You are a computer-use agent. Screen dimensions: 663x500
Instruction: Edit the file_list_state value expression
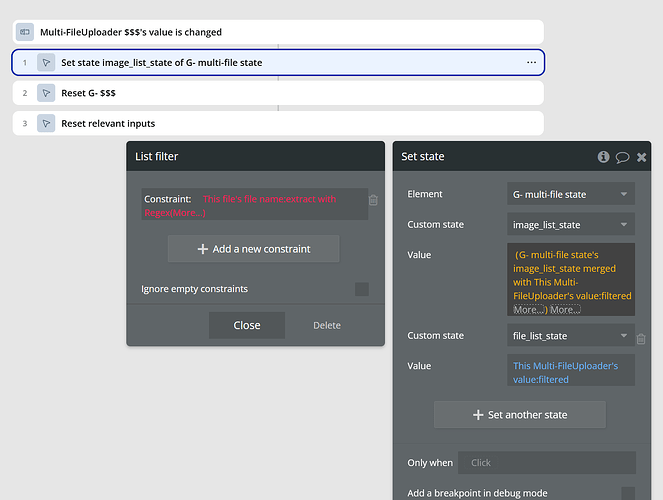[571, 370]
